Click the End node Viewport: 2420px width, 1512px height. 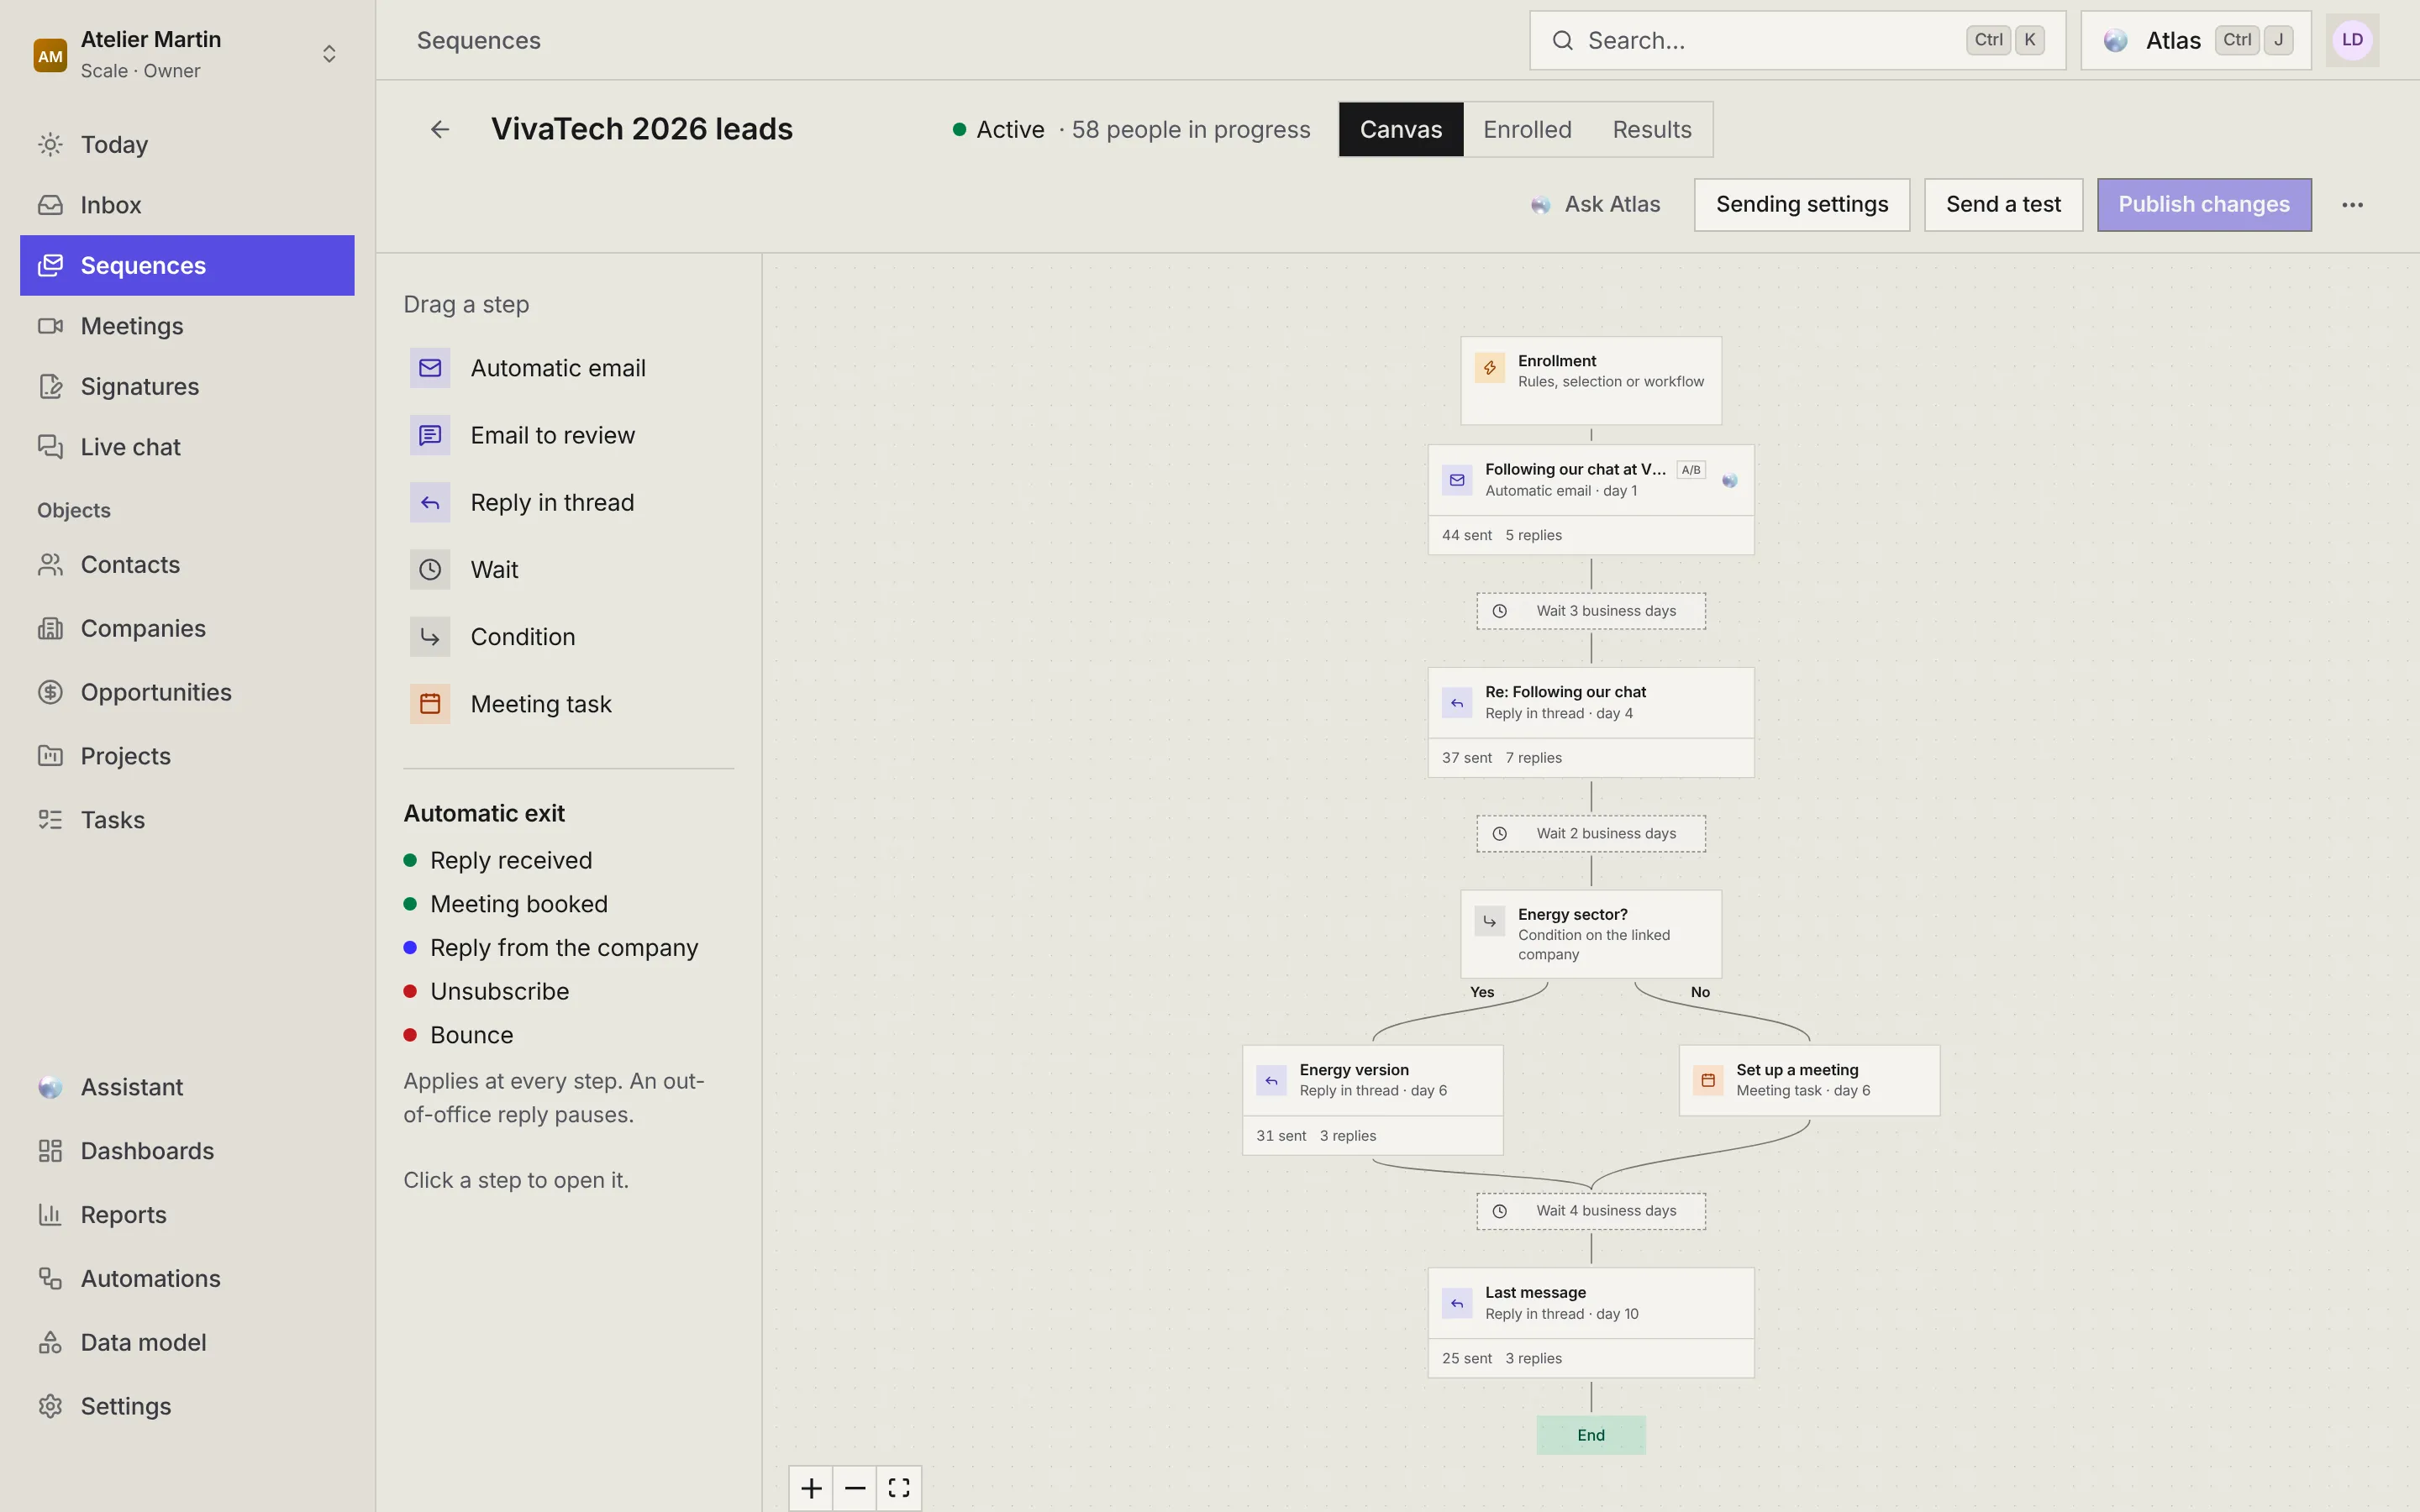pos(1591,1435)
